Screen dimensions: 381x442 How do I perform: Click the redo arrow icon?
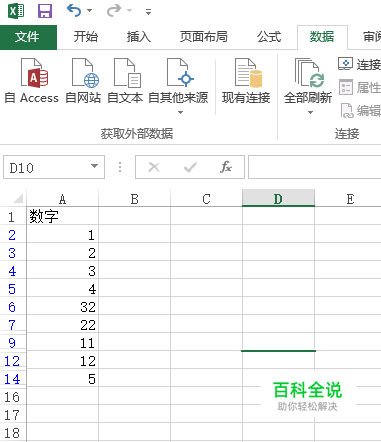(x=114, y=11)
